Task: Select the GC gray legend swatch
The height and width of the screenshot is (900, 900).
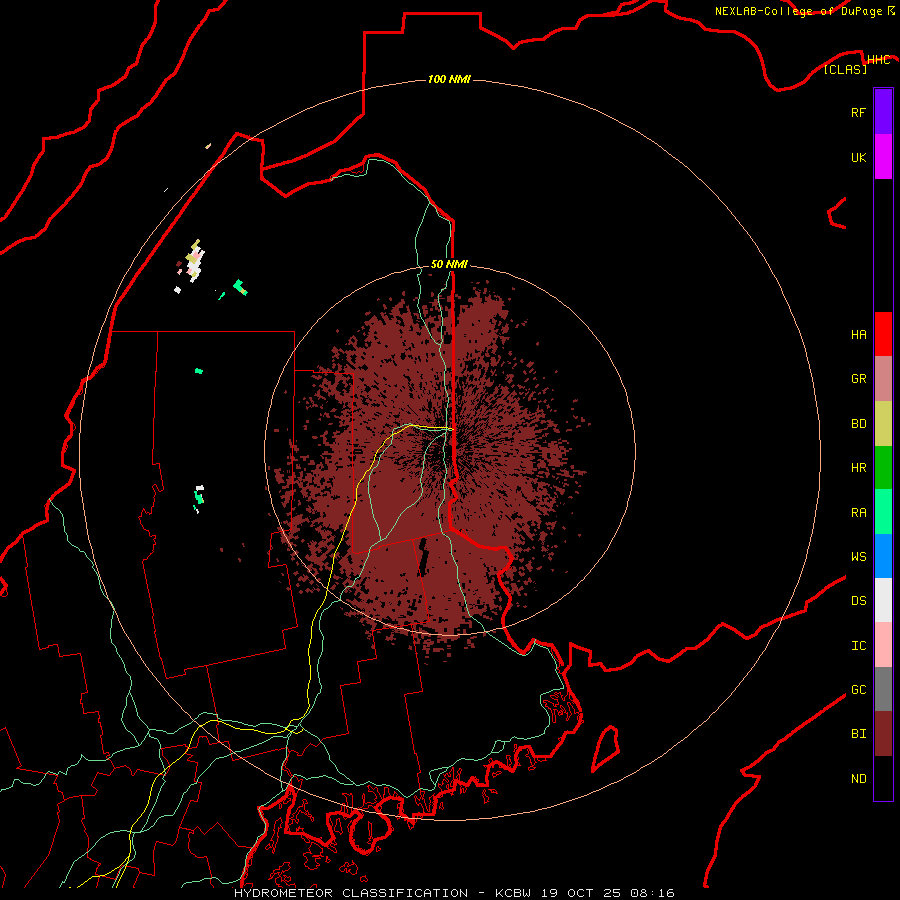Action: (x=883, y=689)
